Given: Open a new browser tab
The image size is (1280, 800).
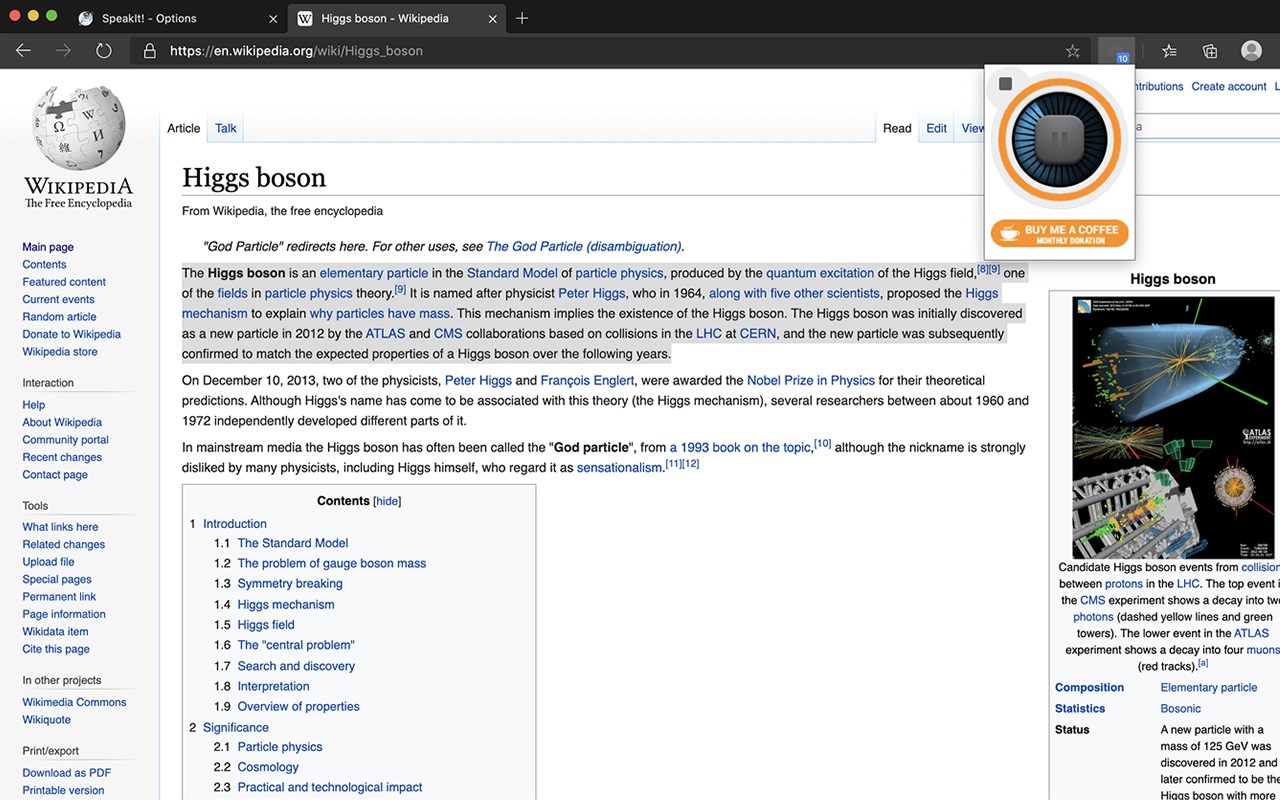Looking at the screenshot, I should [522, 18].
